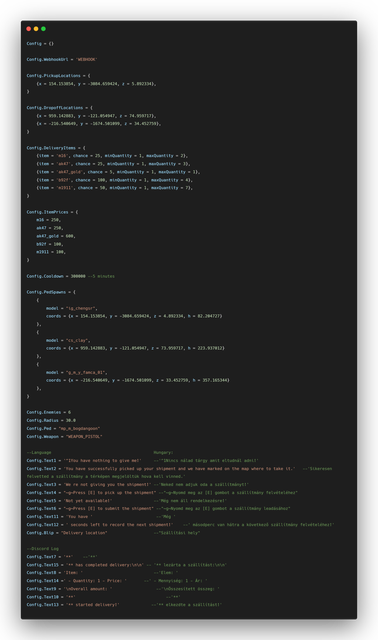This screenshot has width=378, height=640.
Task: Click the '--Discord Log' comment
Action: 42,549
